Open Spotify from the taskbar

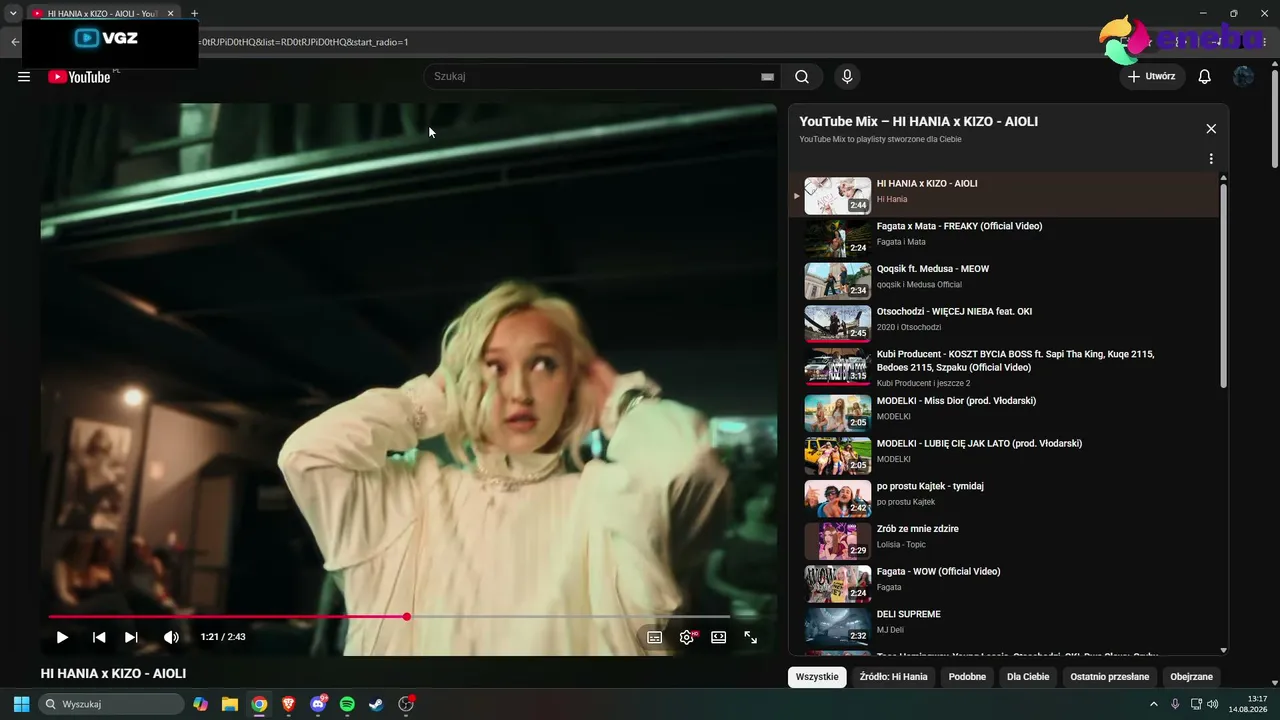tap(347, 704)
